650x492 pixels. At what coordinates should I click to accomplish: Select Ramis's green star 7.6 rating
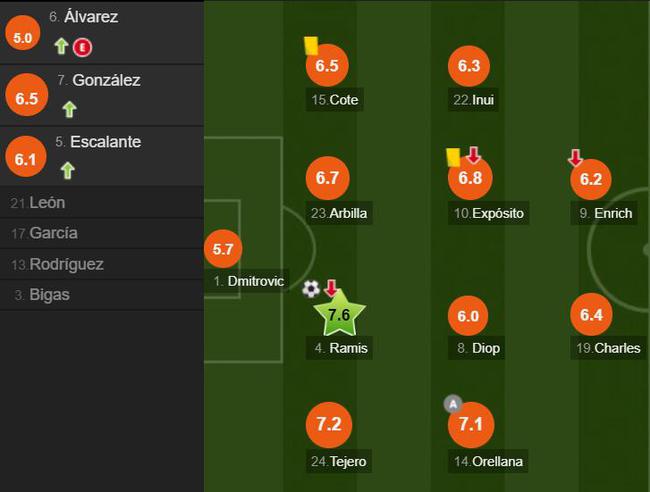coord(340,314)
